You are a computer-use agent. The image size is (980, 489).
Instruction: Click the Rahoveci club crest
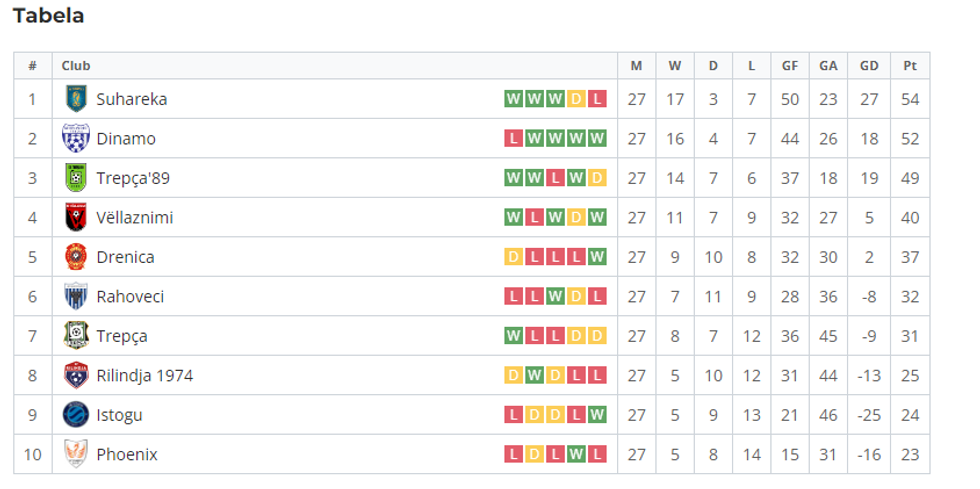76,296
